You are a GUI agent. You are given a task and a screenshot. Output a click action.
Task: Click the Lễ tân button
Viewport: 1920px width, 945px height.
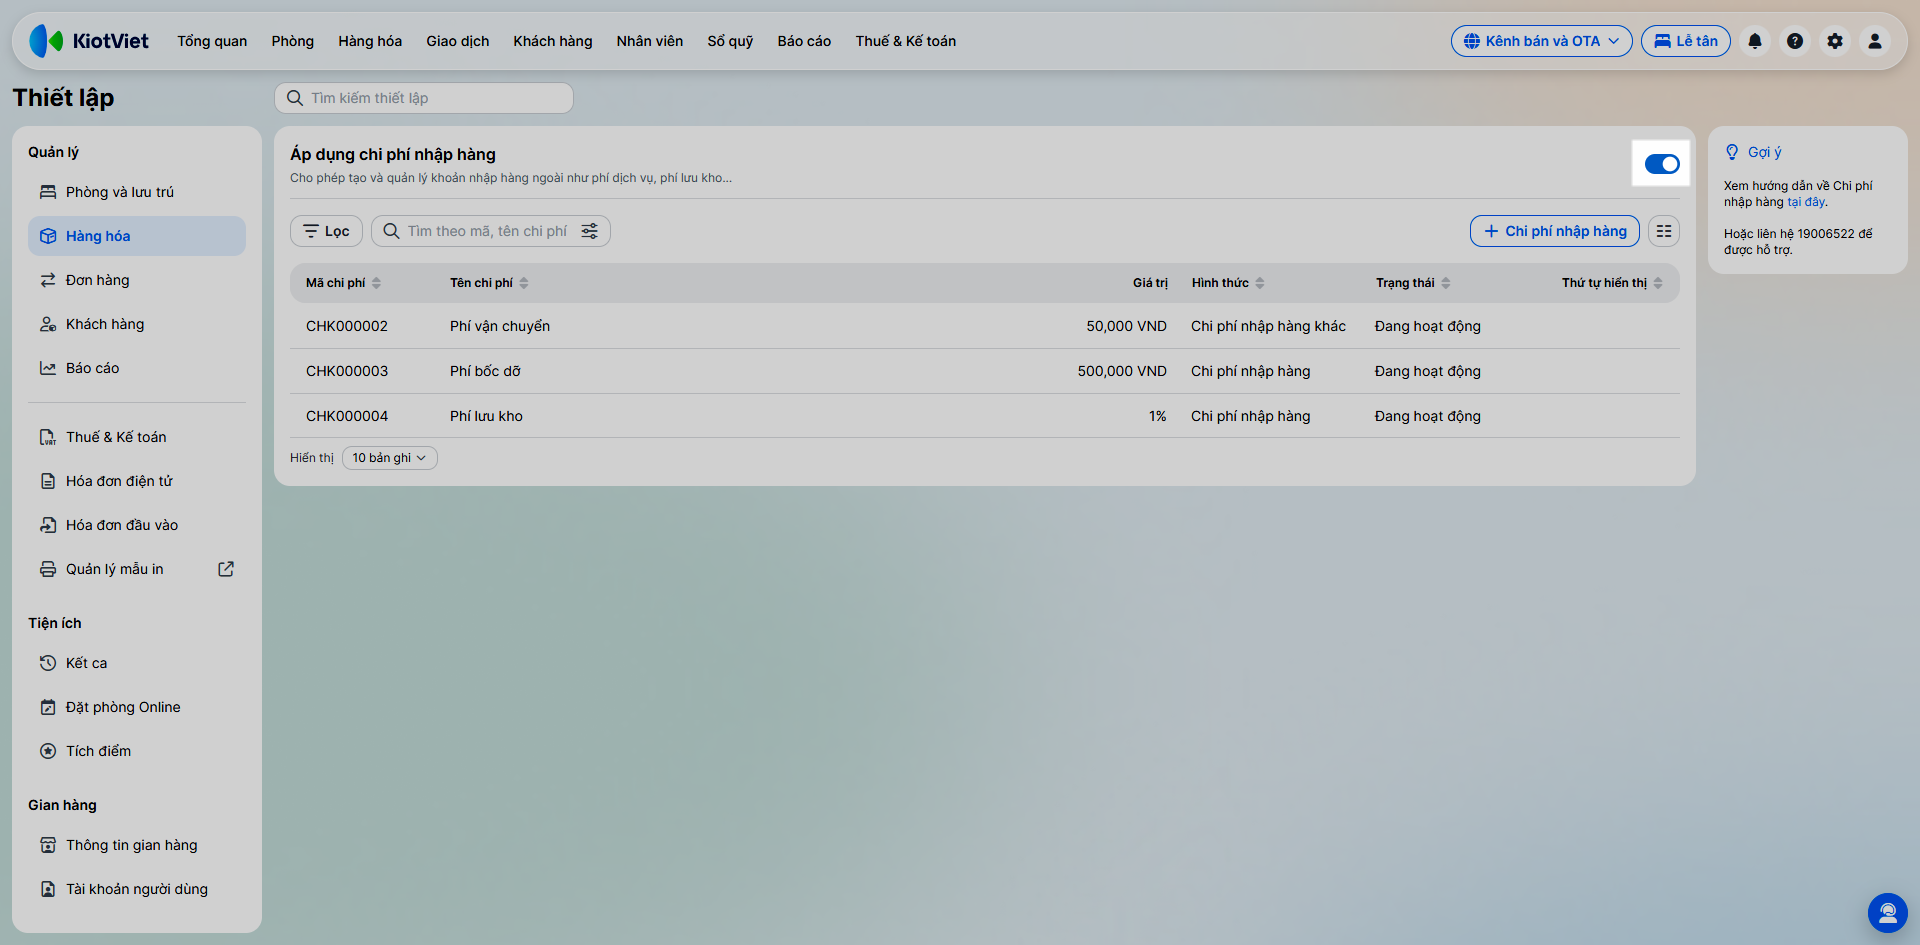tap(1686, 41)
